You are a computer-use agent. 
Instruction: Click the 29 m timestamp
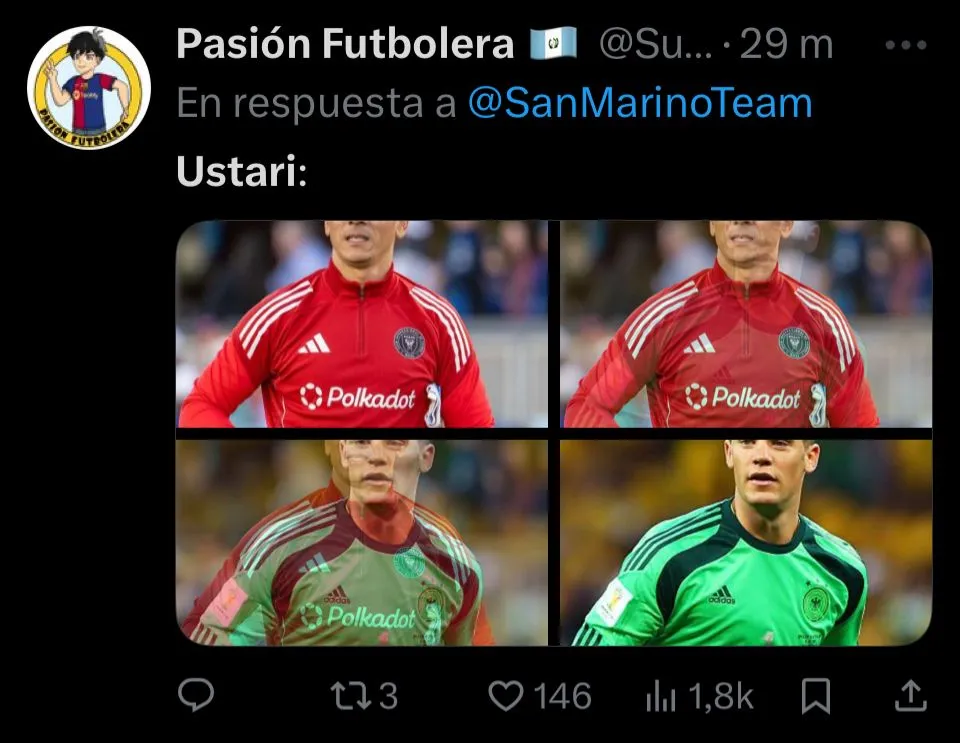coord(787,45)
